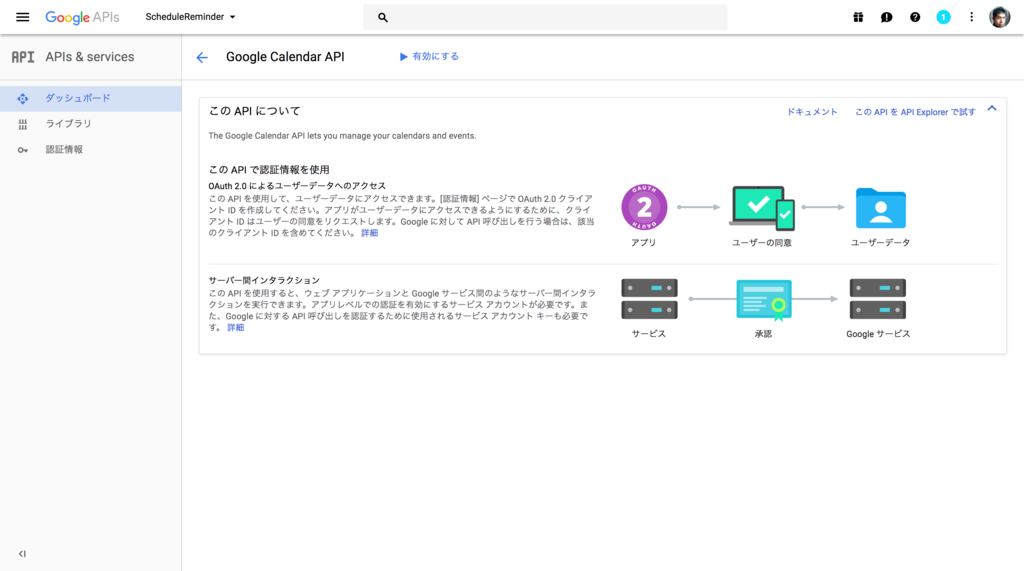This screenshot has height=571, width=1024.
Task: Click the サーバー間インタラクション heading
Action: click(264, 280)
